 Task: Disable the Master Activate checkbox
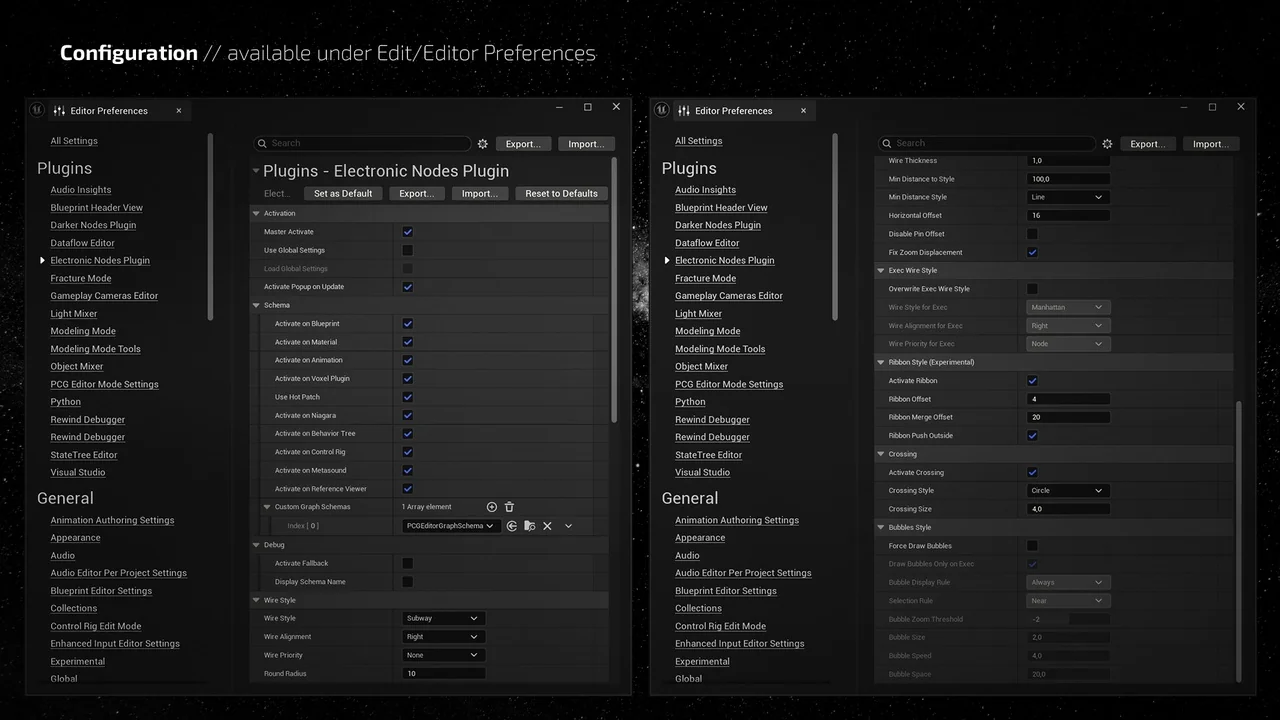pos(407,231)
